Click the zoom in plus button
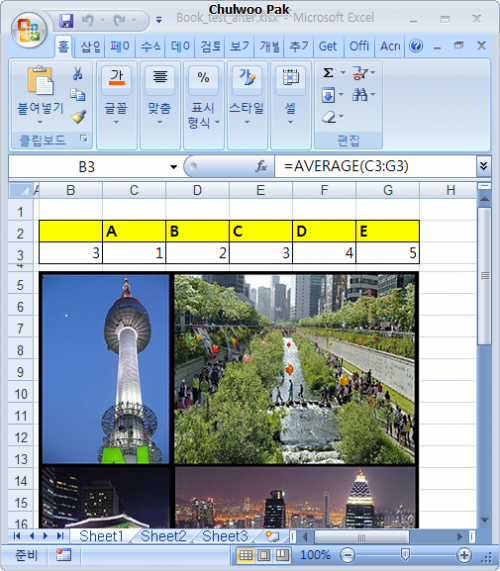 click(464, 555)
